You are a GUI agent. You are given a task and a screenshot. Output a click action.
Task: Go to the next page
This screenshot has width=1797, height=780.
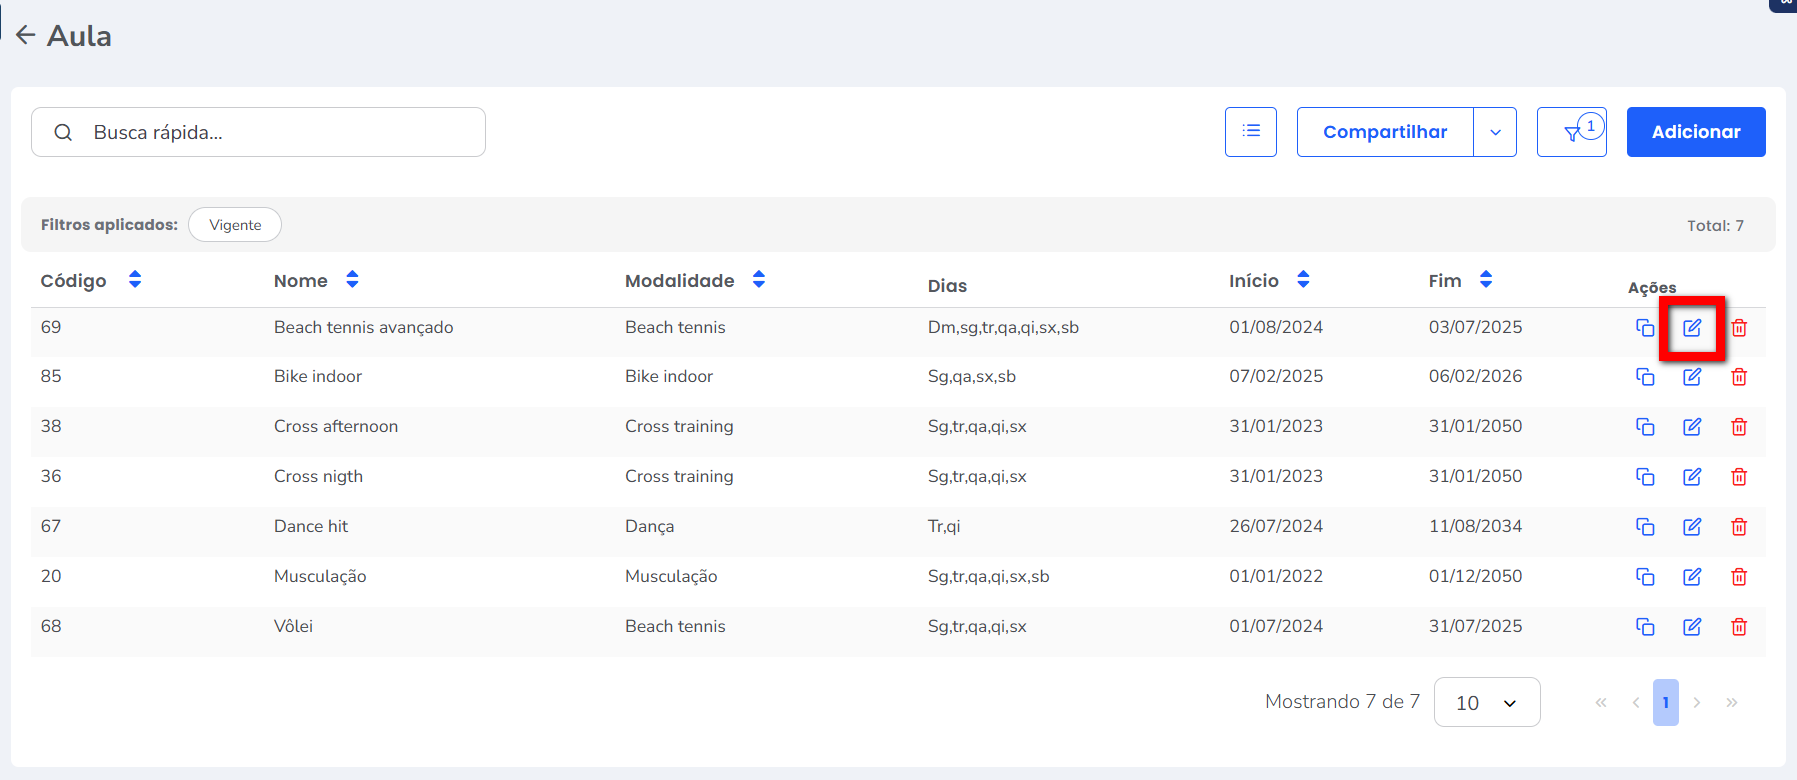(x=1697, y=702)
